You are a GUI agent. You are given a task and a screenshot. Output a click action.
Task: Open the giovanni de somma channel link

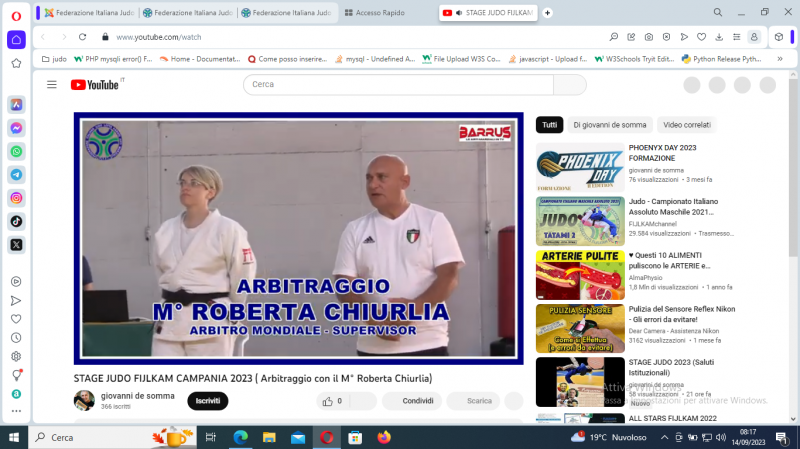coord(138,396)
